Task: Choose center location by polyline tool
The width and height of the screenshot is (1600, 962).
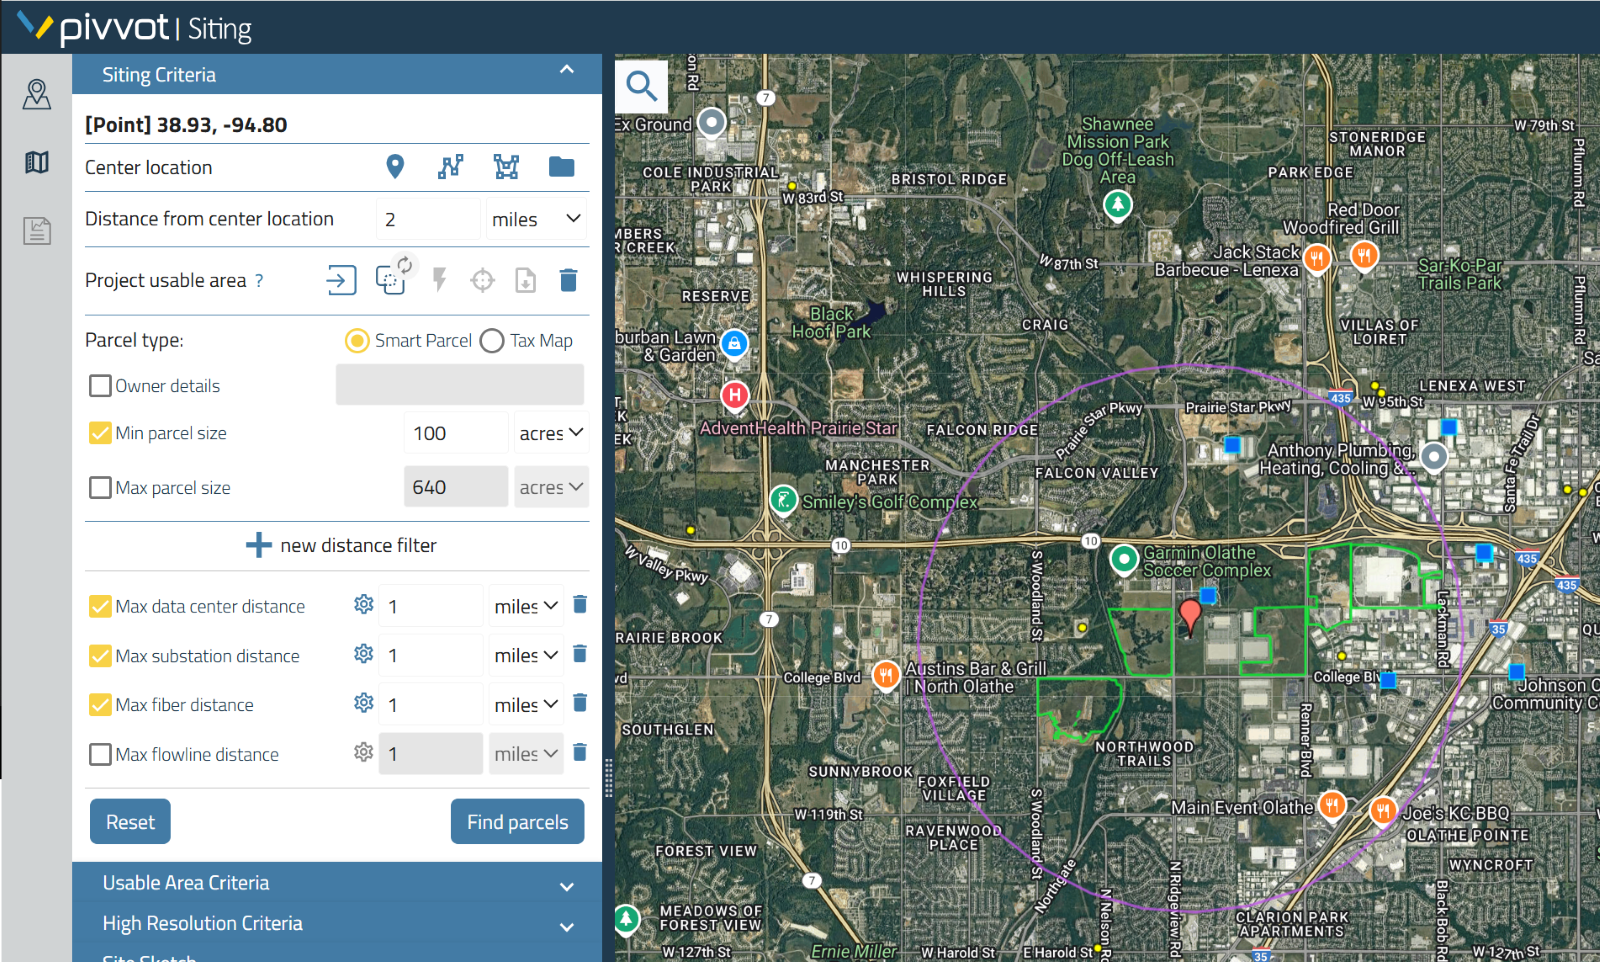Action: 450,167
